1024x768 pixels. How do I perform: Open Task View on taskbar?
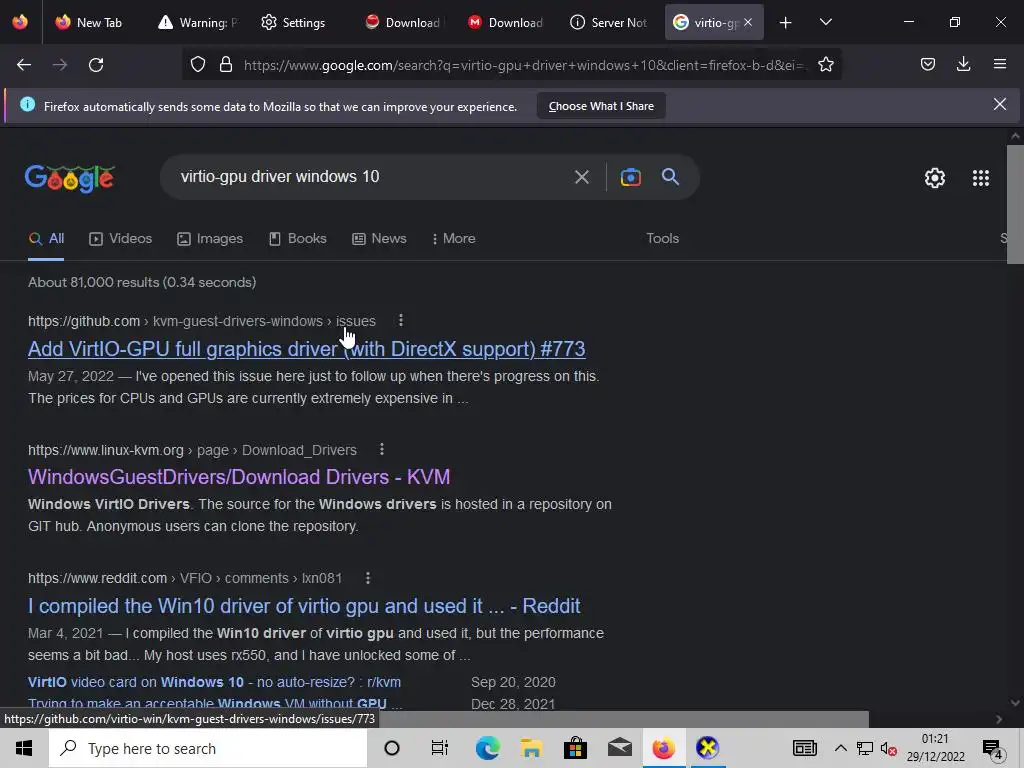(x=440, y=748)
